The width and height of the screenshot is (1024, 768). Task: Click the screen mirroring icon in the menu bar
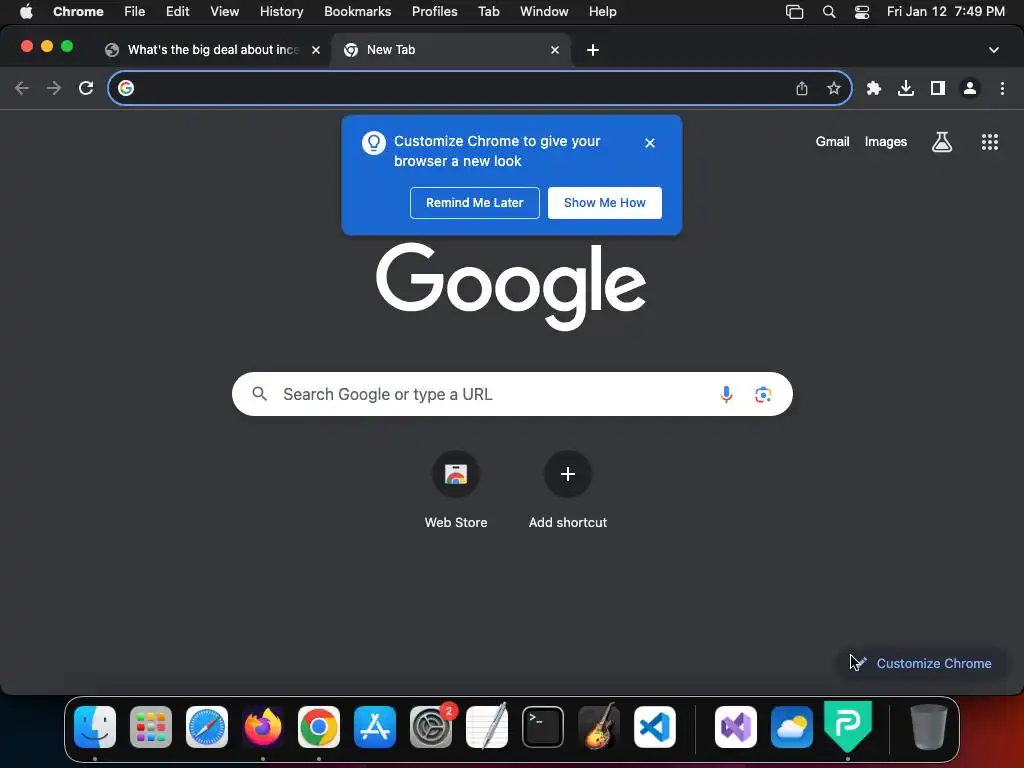(x=794, y=12)
